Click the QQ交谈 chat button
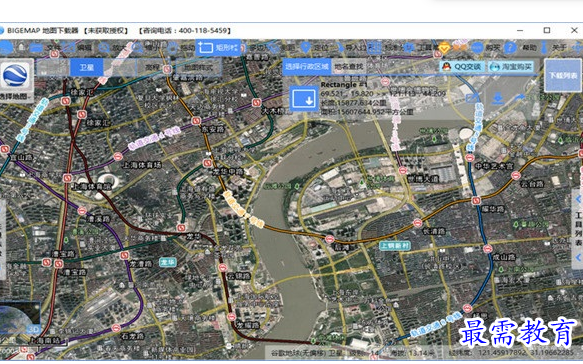The height and width of the screenshot is (364, 583). coord(462,67)
